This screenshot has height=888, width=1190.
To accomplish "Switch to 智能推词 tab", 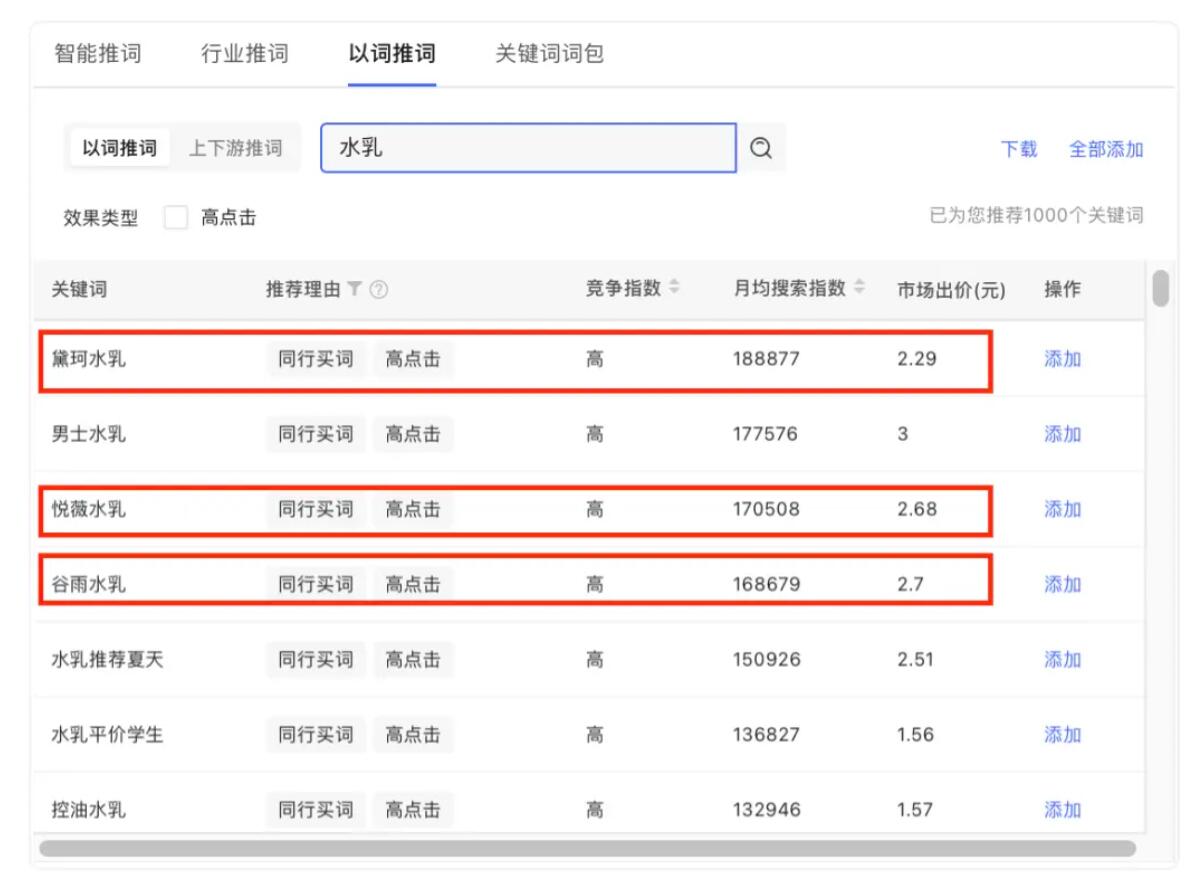I will point(98,53).
